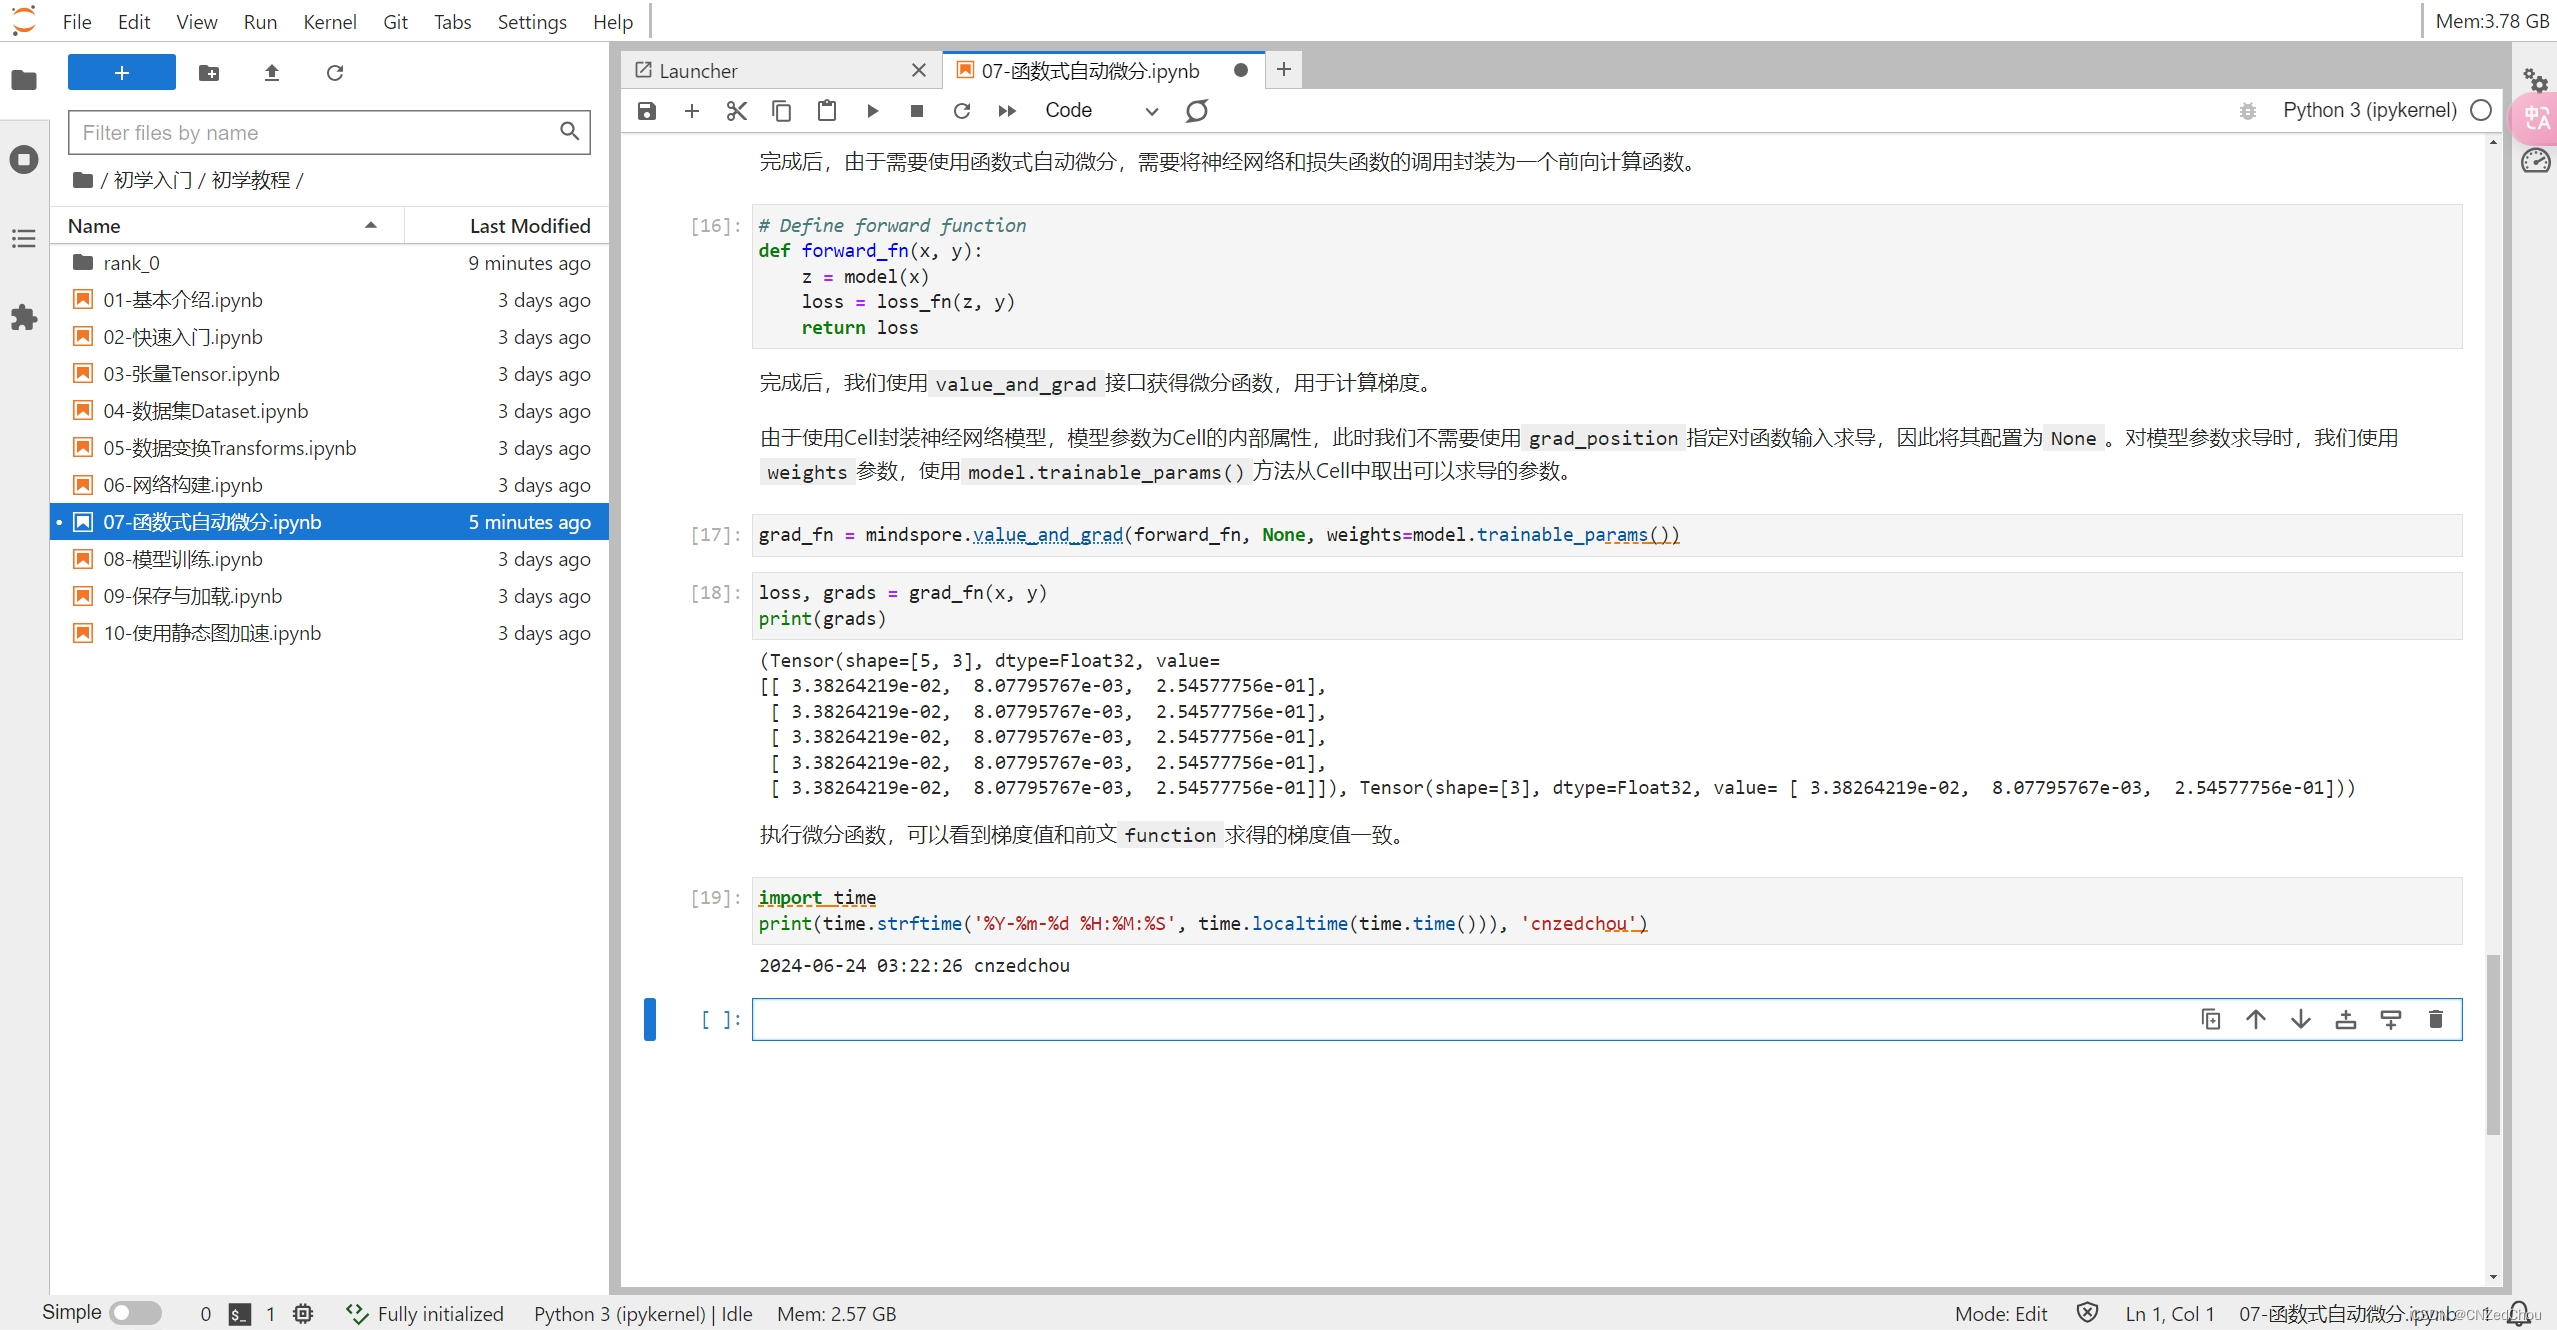Click the cut cell icon
The height and width of the screenshot is (1330, 2557).
(x=737, y=110)
